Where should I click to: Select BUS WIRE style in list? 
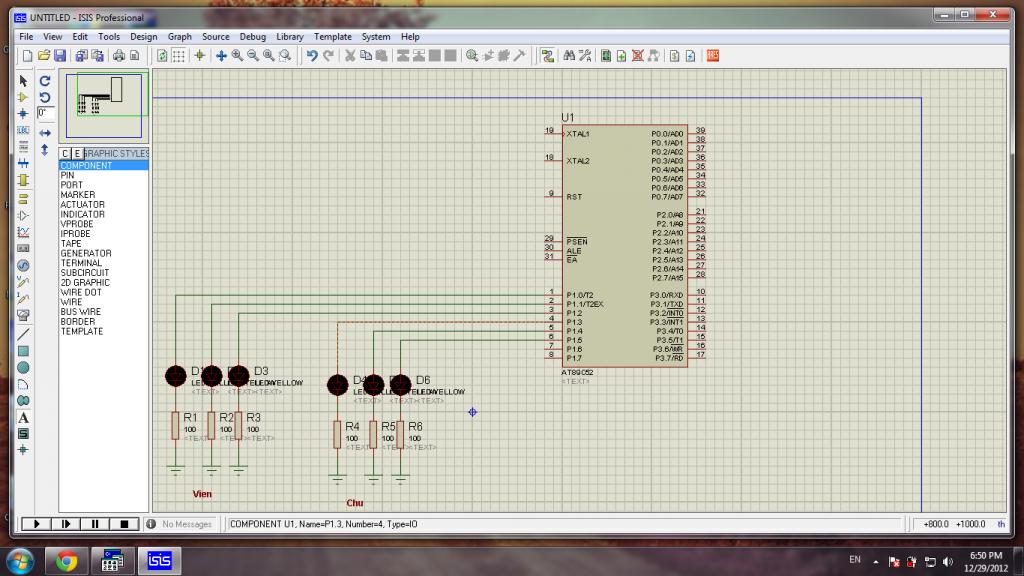80,312
